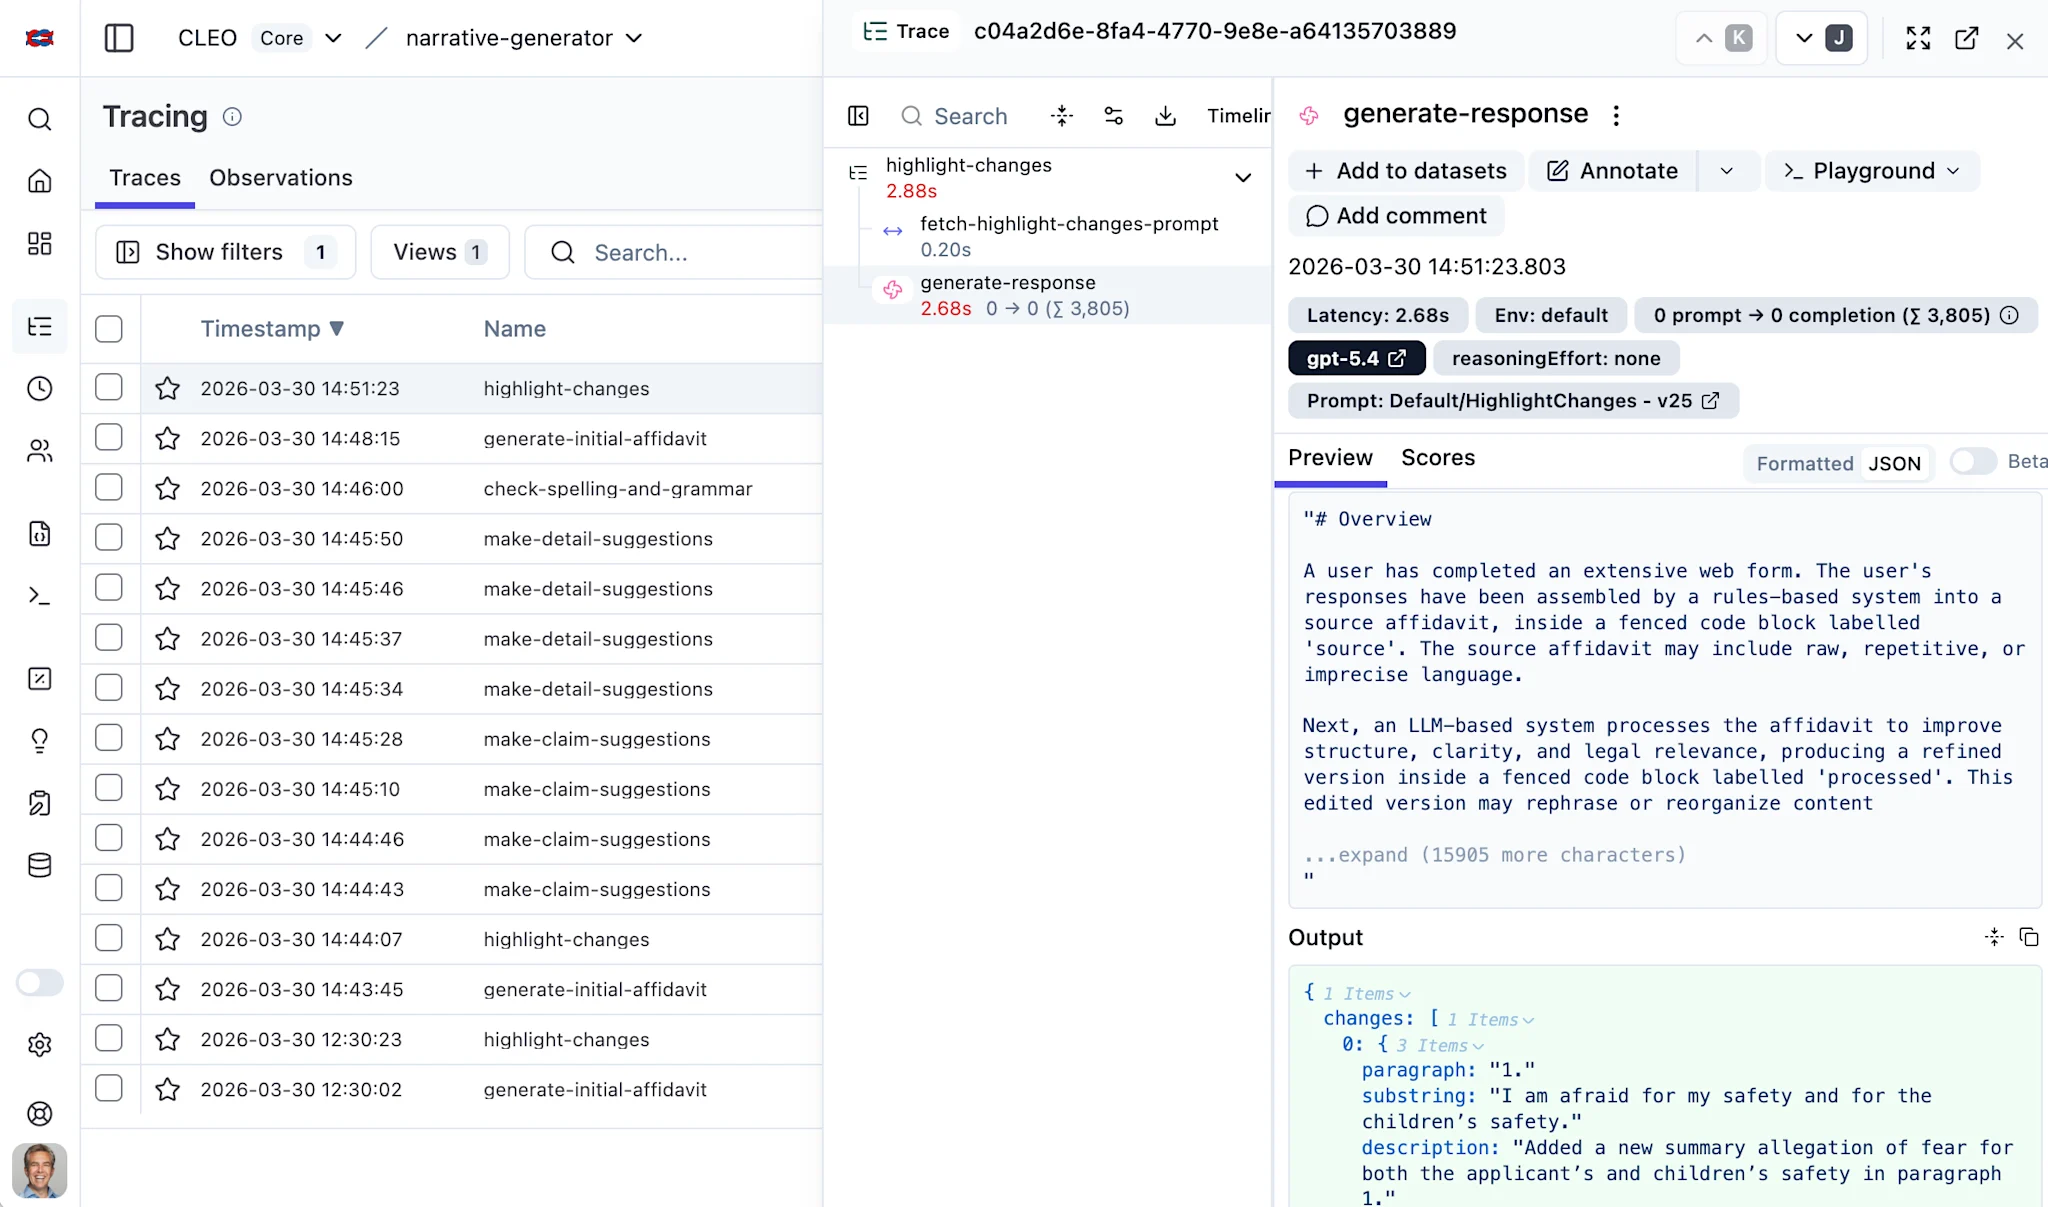Open the Default/HighlightChanges v25 prompt link
This screenshot has width=2048, height=1207.
1512,401
